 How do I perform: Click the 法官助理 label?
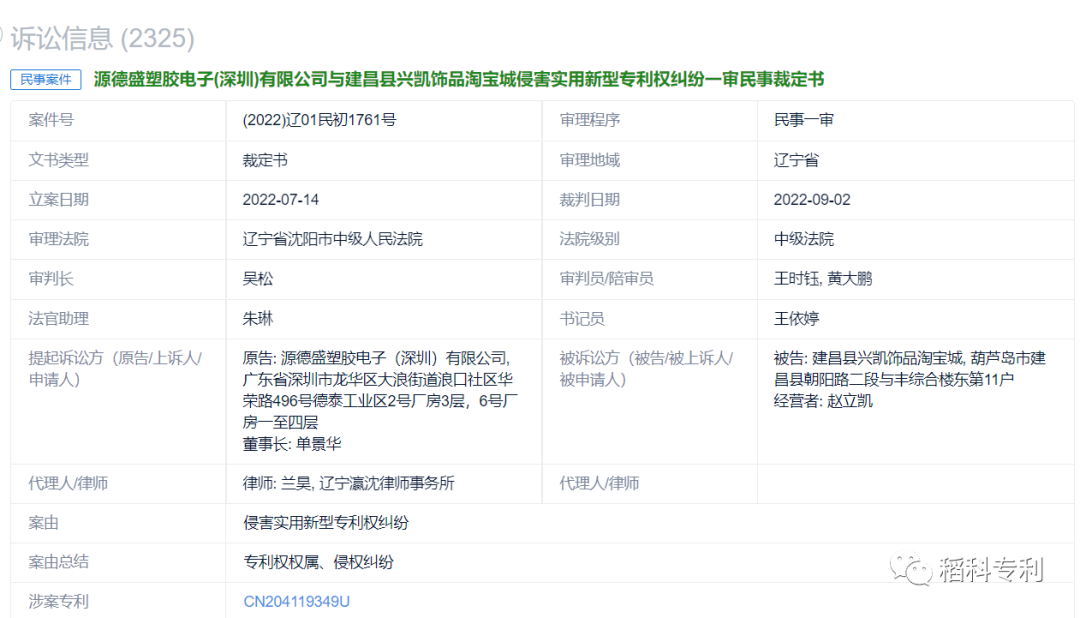(x=59, y=318)
